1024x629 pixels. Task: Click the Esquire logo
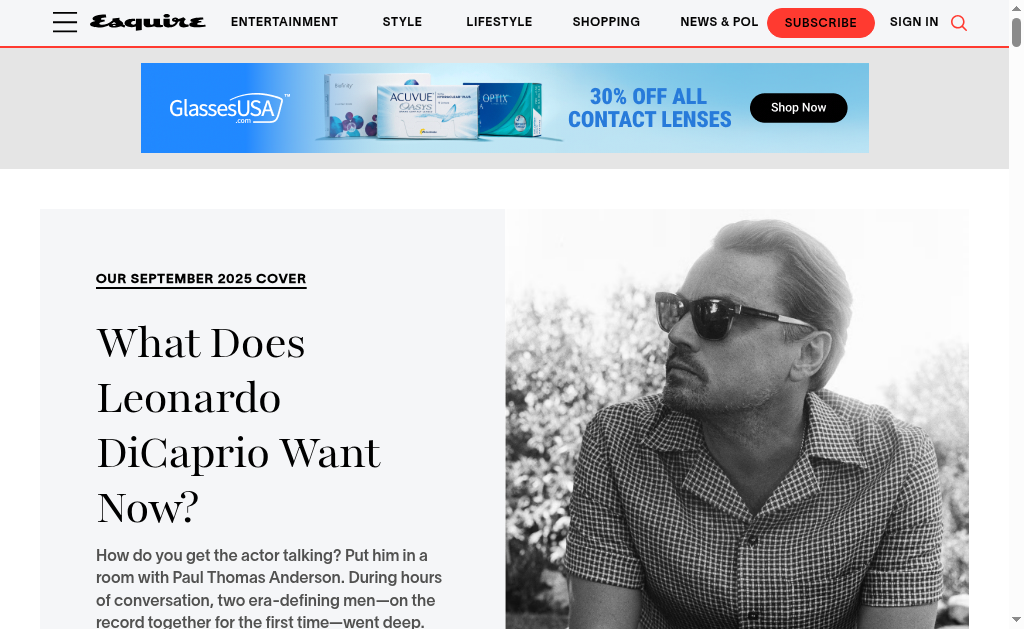pos(148,22)
